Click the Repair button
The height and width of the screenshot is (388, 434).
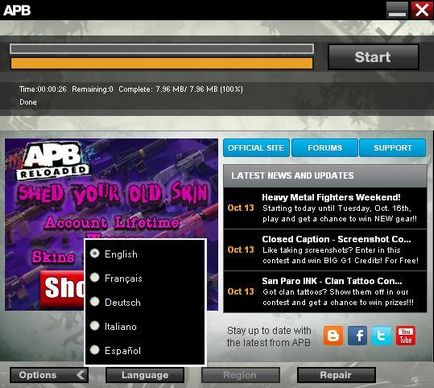point(336,375)
